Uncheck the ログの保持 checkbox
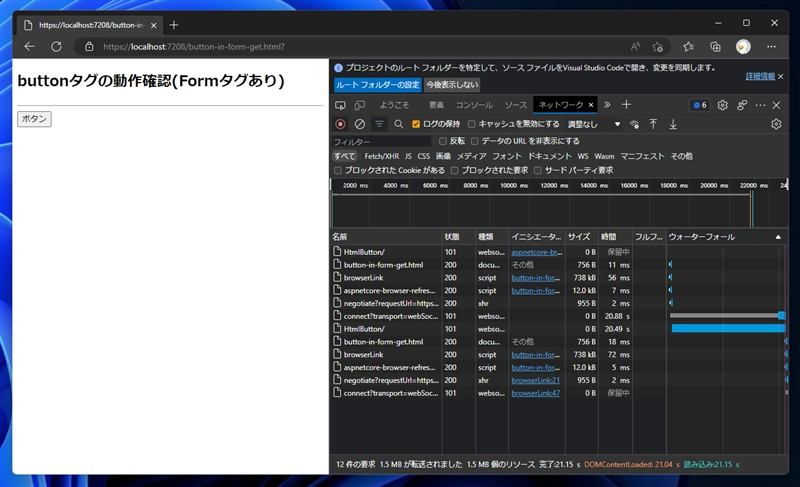 tap(416, 124)
